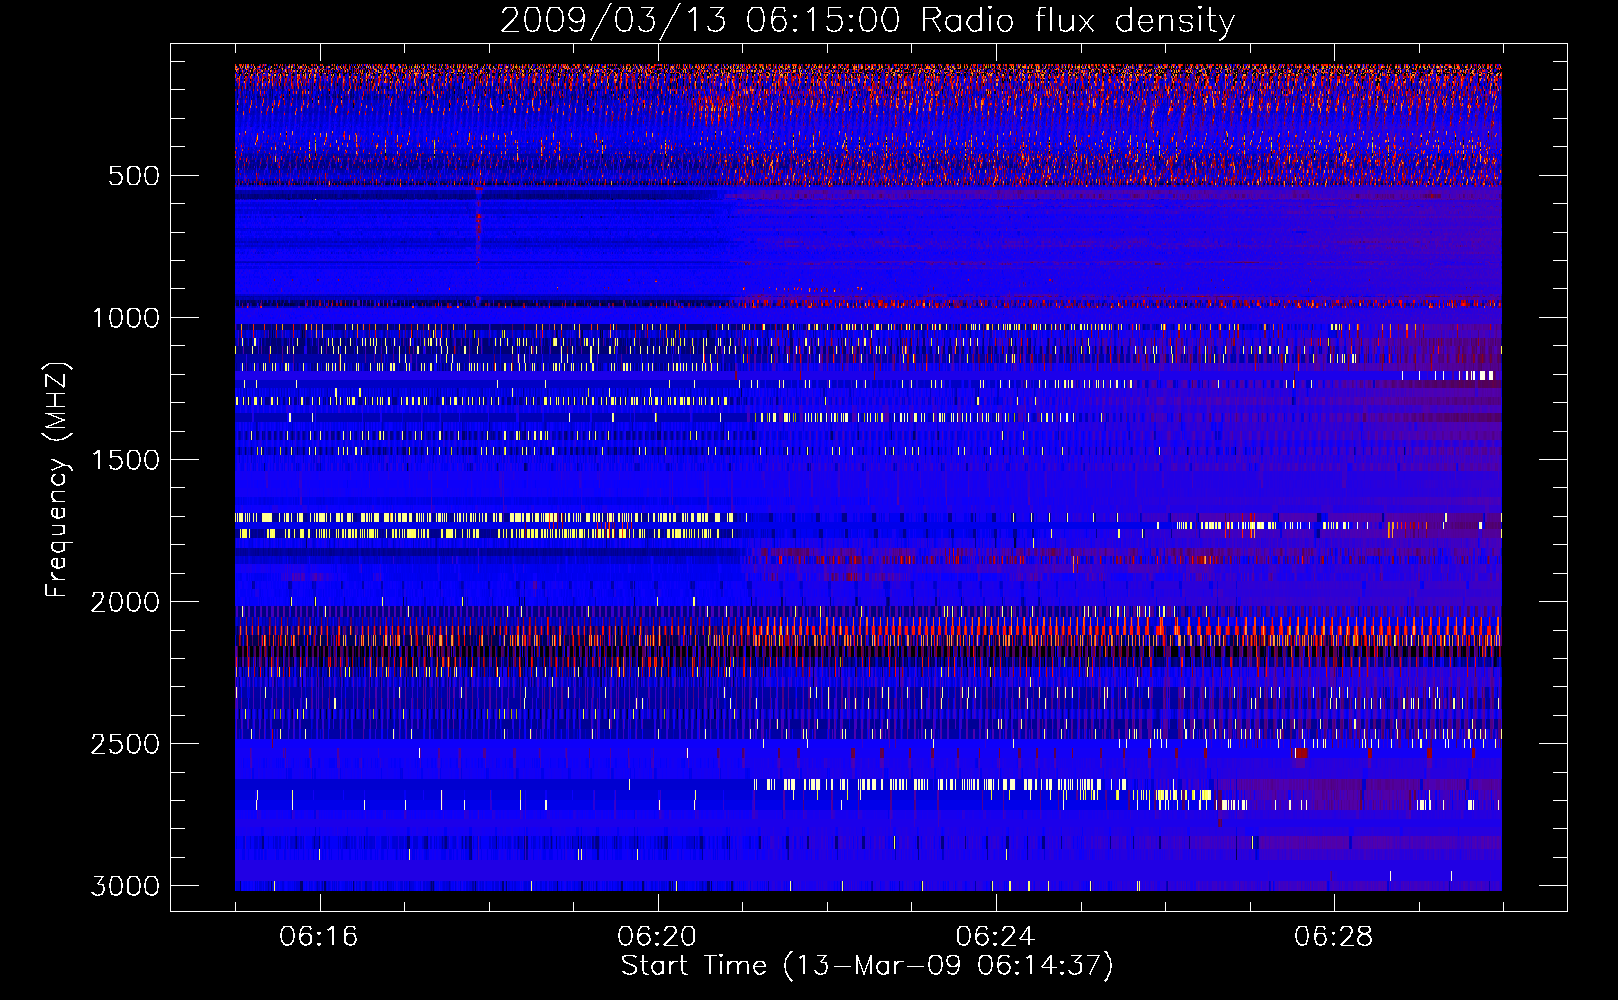Image resolution: width=1618 pixels, height=1000 pixels.
Task: Click the 06:28 time tick label
Action: click(x=1333, y=937)
